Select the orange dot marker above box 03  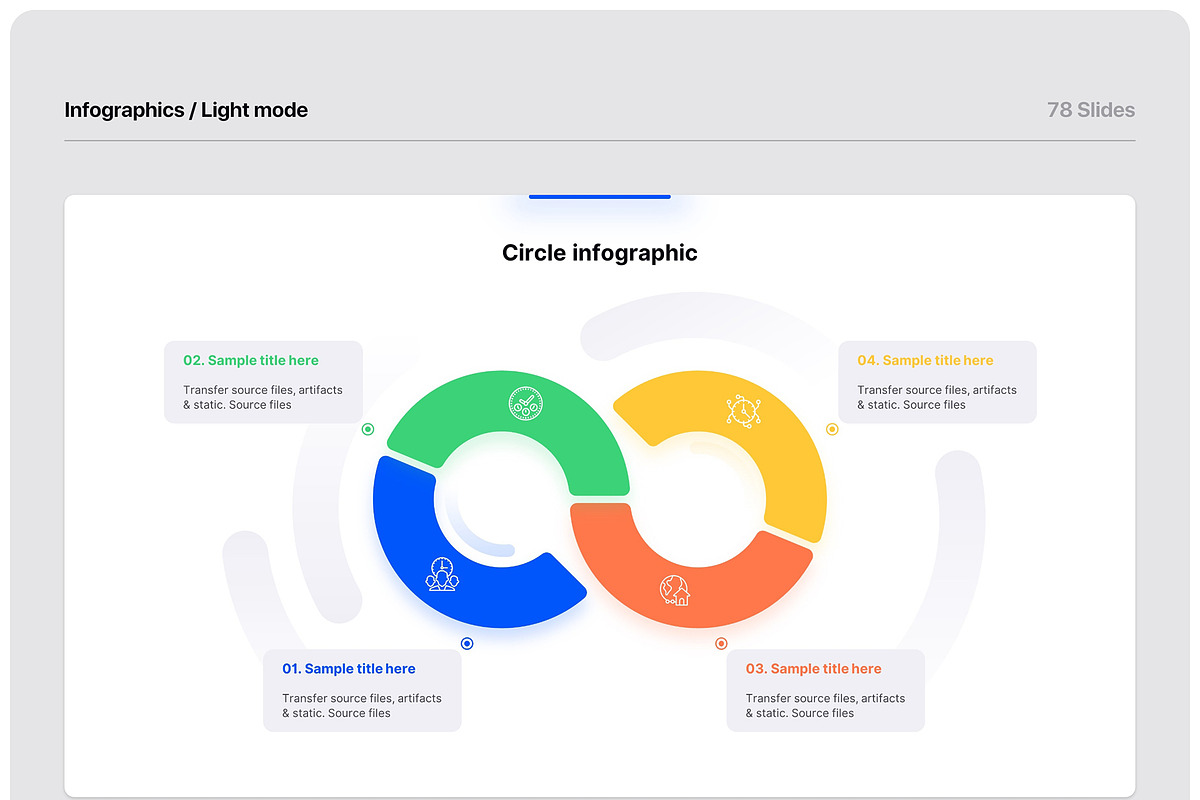(x=721, y=644)
